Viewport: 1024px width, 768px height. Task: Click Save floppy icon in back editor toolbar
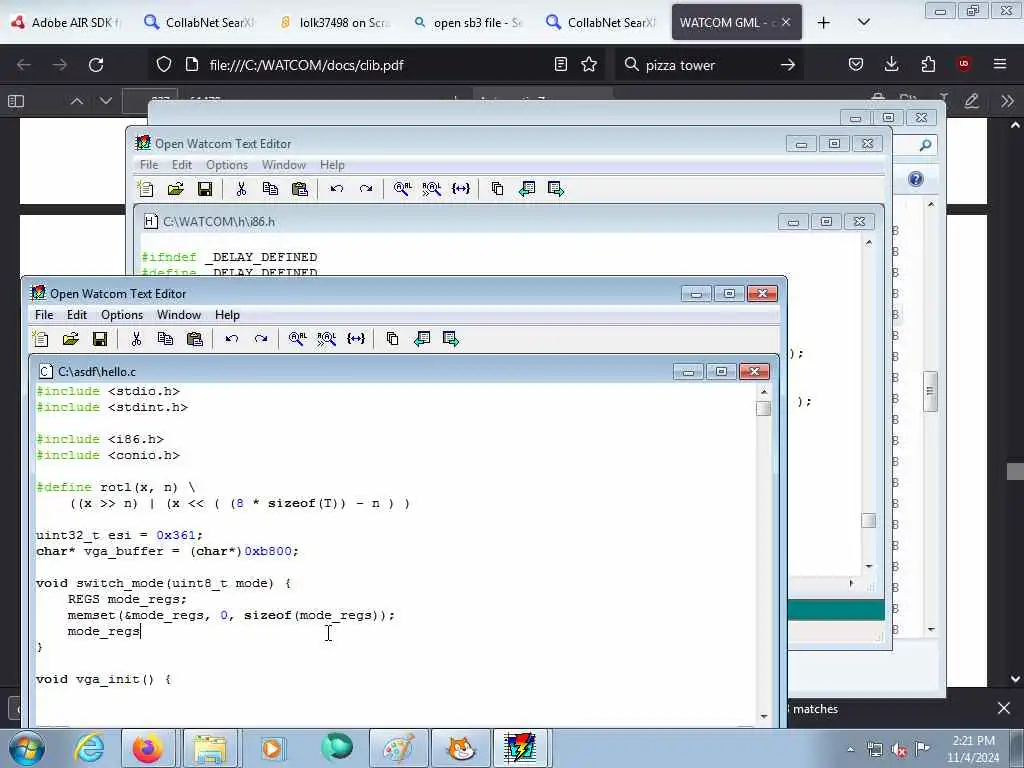coord(204,189)
